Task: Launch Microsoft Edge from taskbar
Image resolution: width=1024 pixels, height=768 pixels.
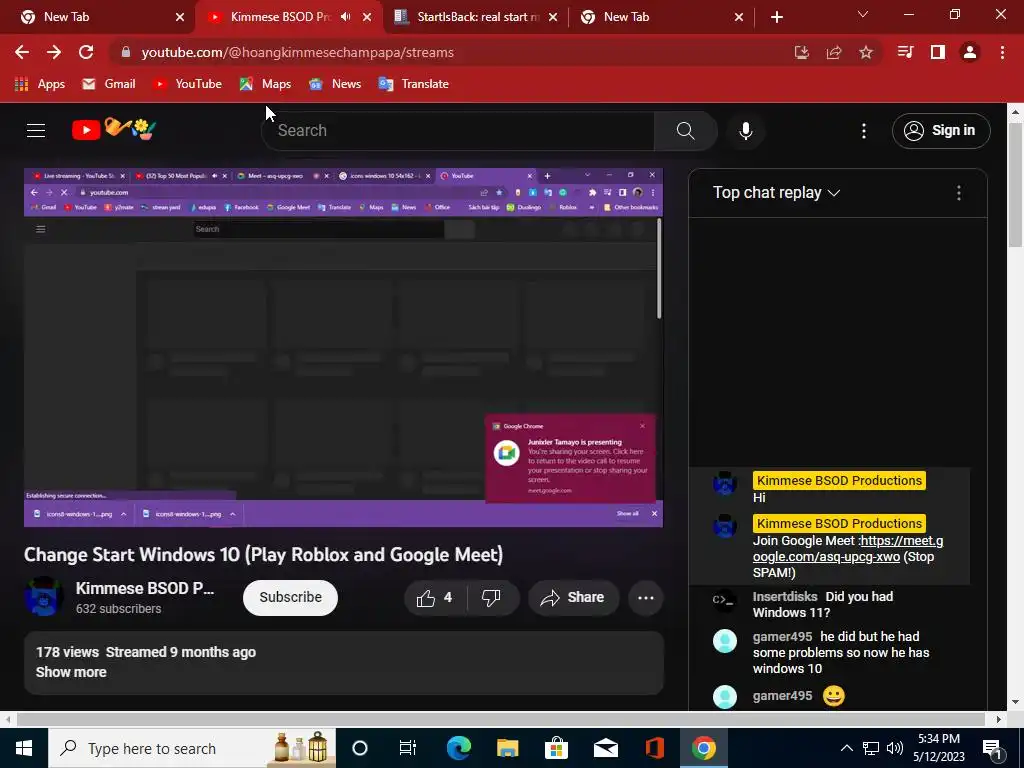Action: pos(458,748)
